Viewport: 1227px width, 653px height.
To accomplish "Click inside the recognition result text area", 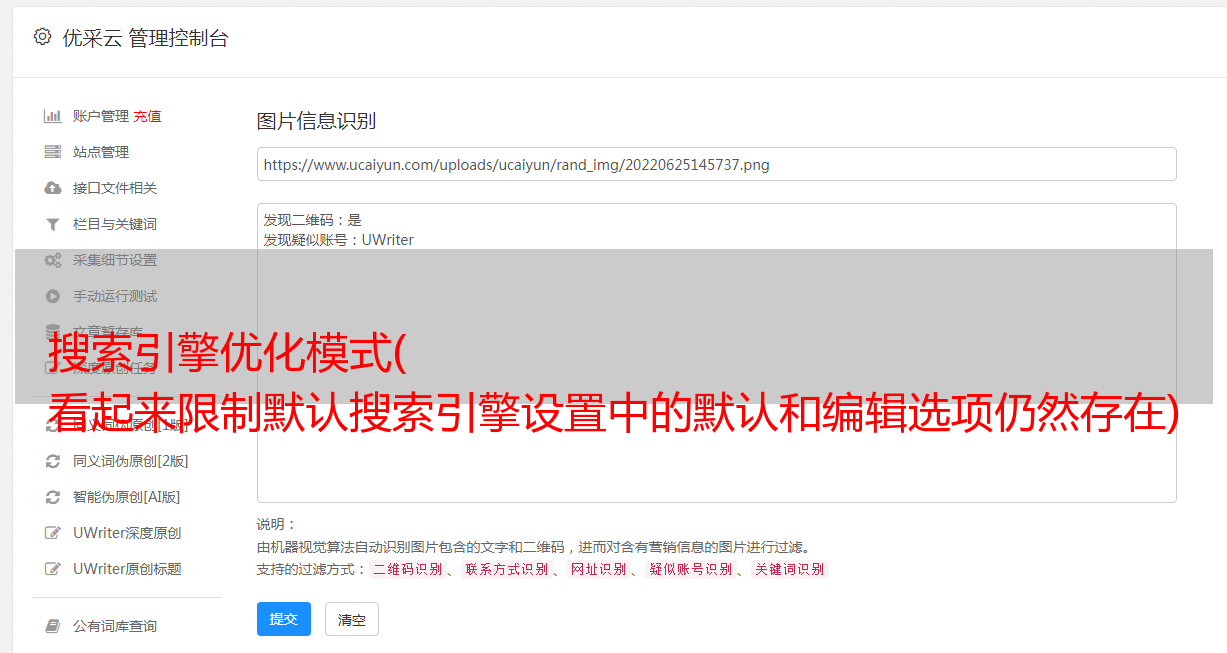I will pos(716,352).
